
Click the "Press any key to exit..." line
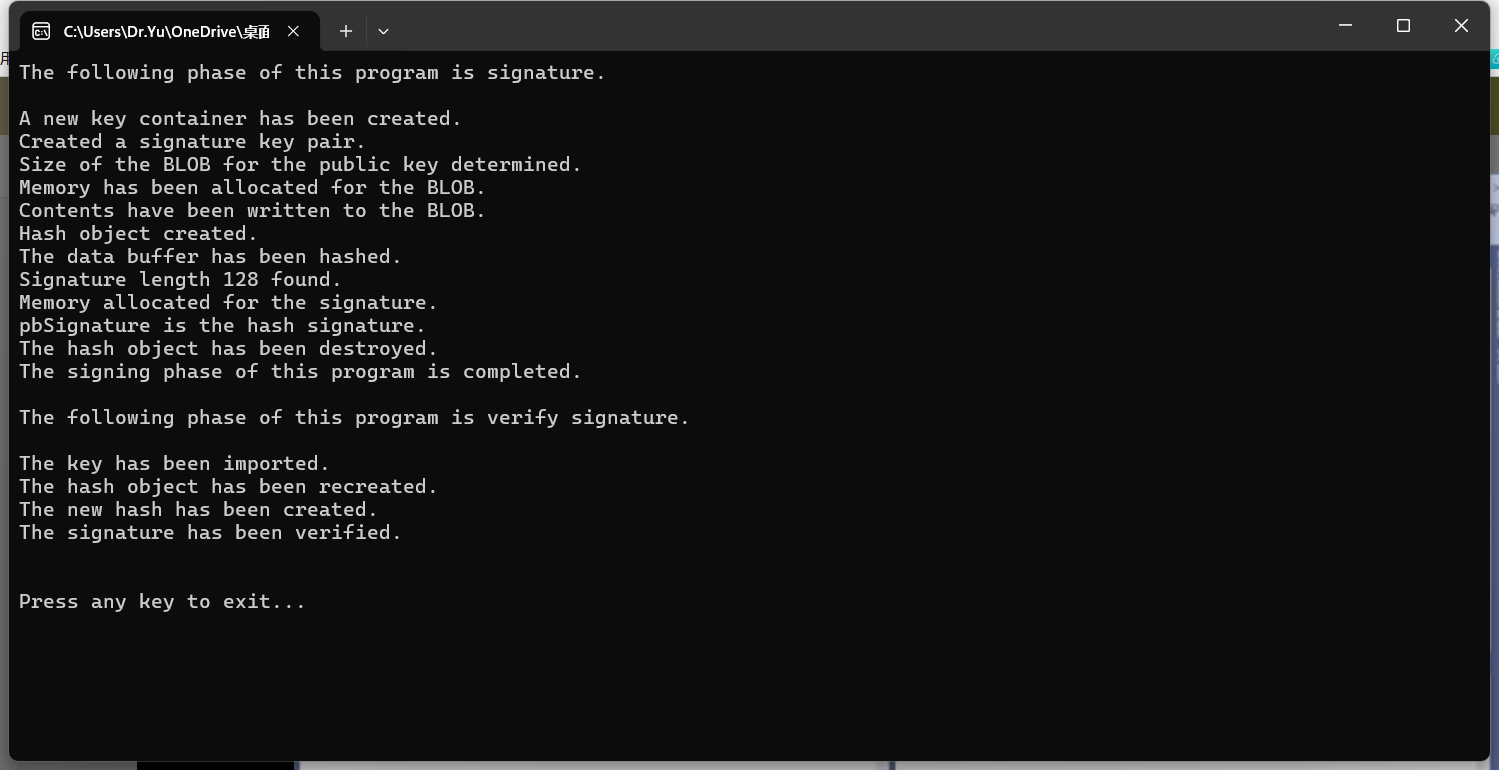click(162, 602)
